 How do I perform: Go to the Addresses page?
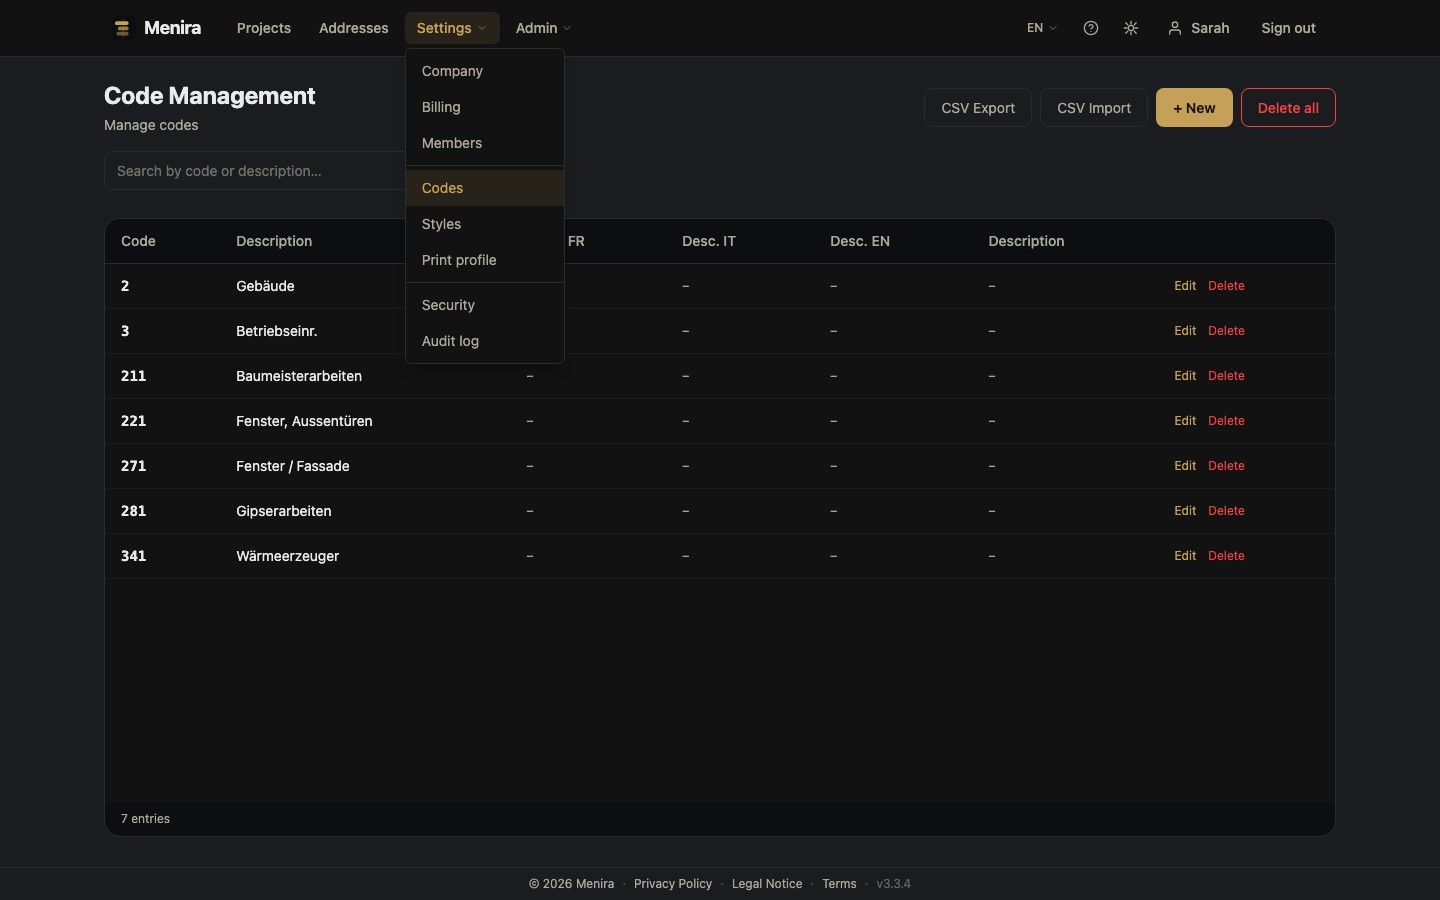coord(354,28)
